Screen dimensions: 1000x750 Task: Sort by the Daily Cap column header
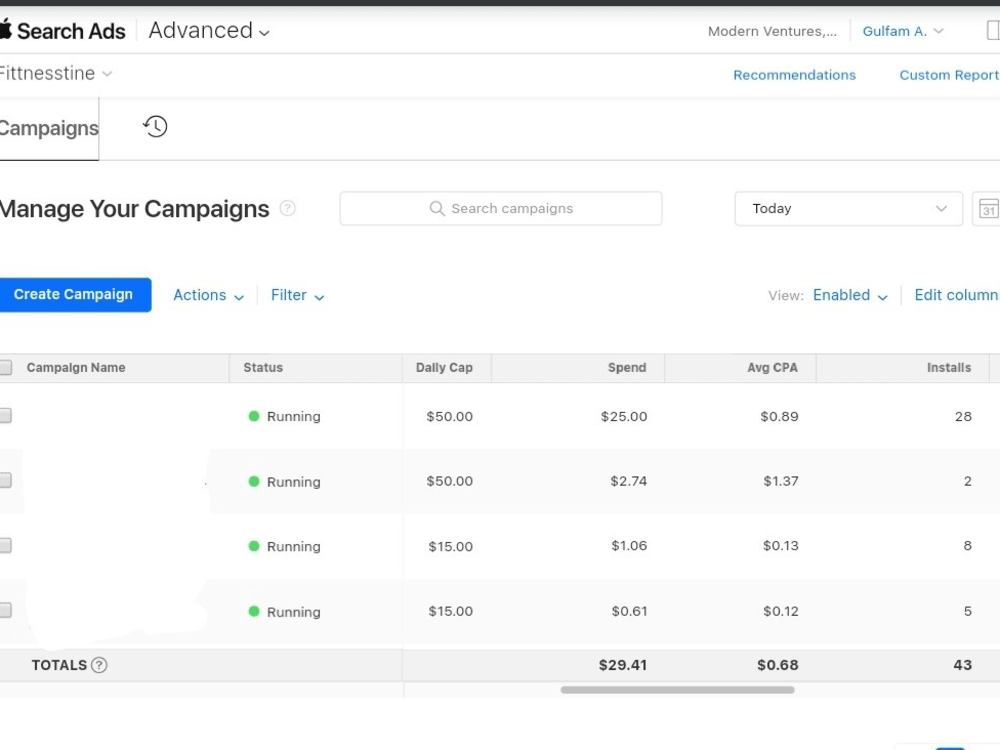444,368
